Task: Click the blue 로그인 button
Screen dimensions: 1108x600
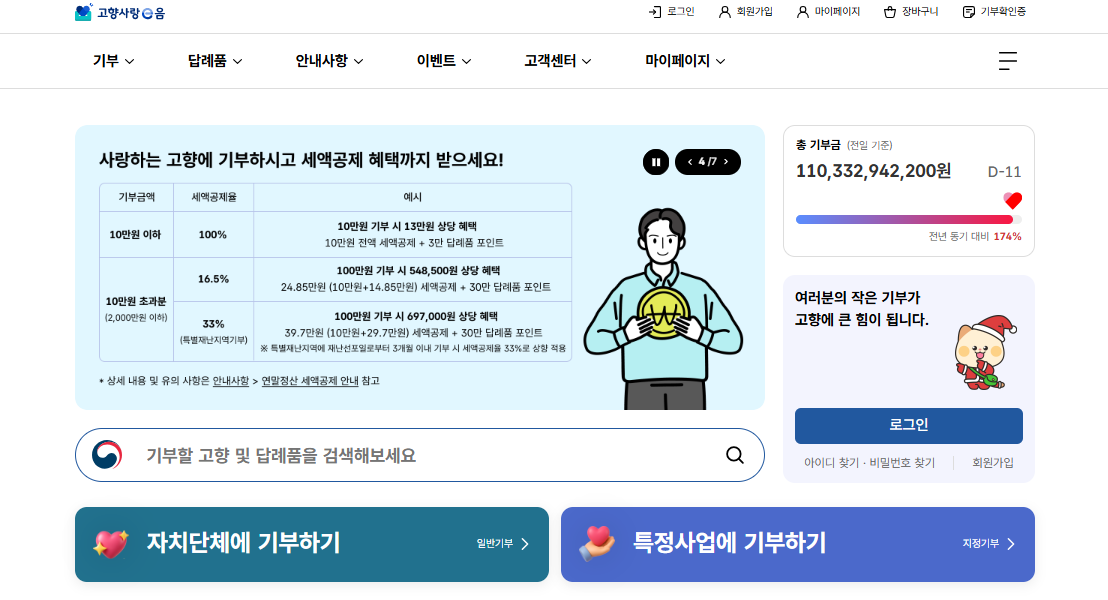Action: pyautogui.click(x=909, y=425)
